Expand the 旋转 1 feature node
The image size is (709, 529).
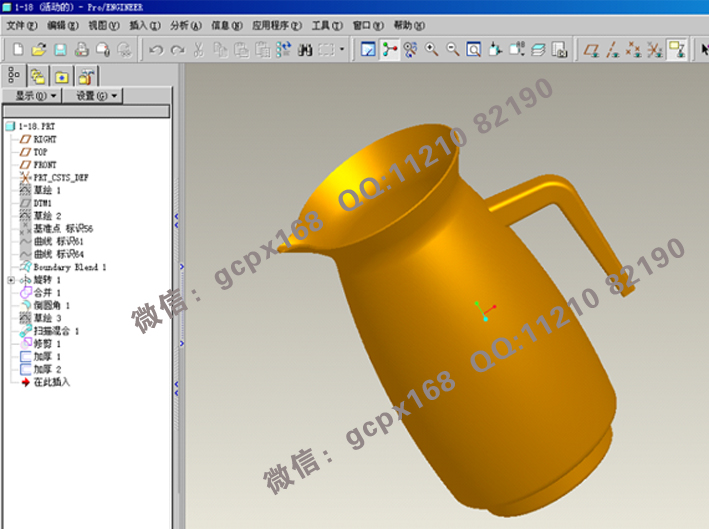point(11,280)
